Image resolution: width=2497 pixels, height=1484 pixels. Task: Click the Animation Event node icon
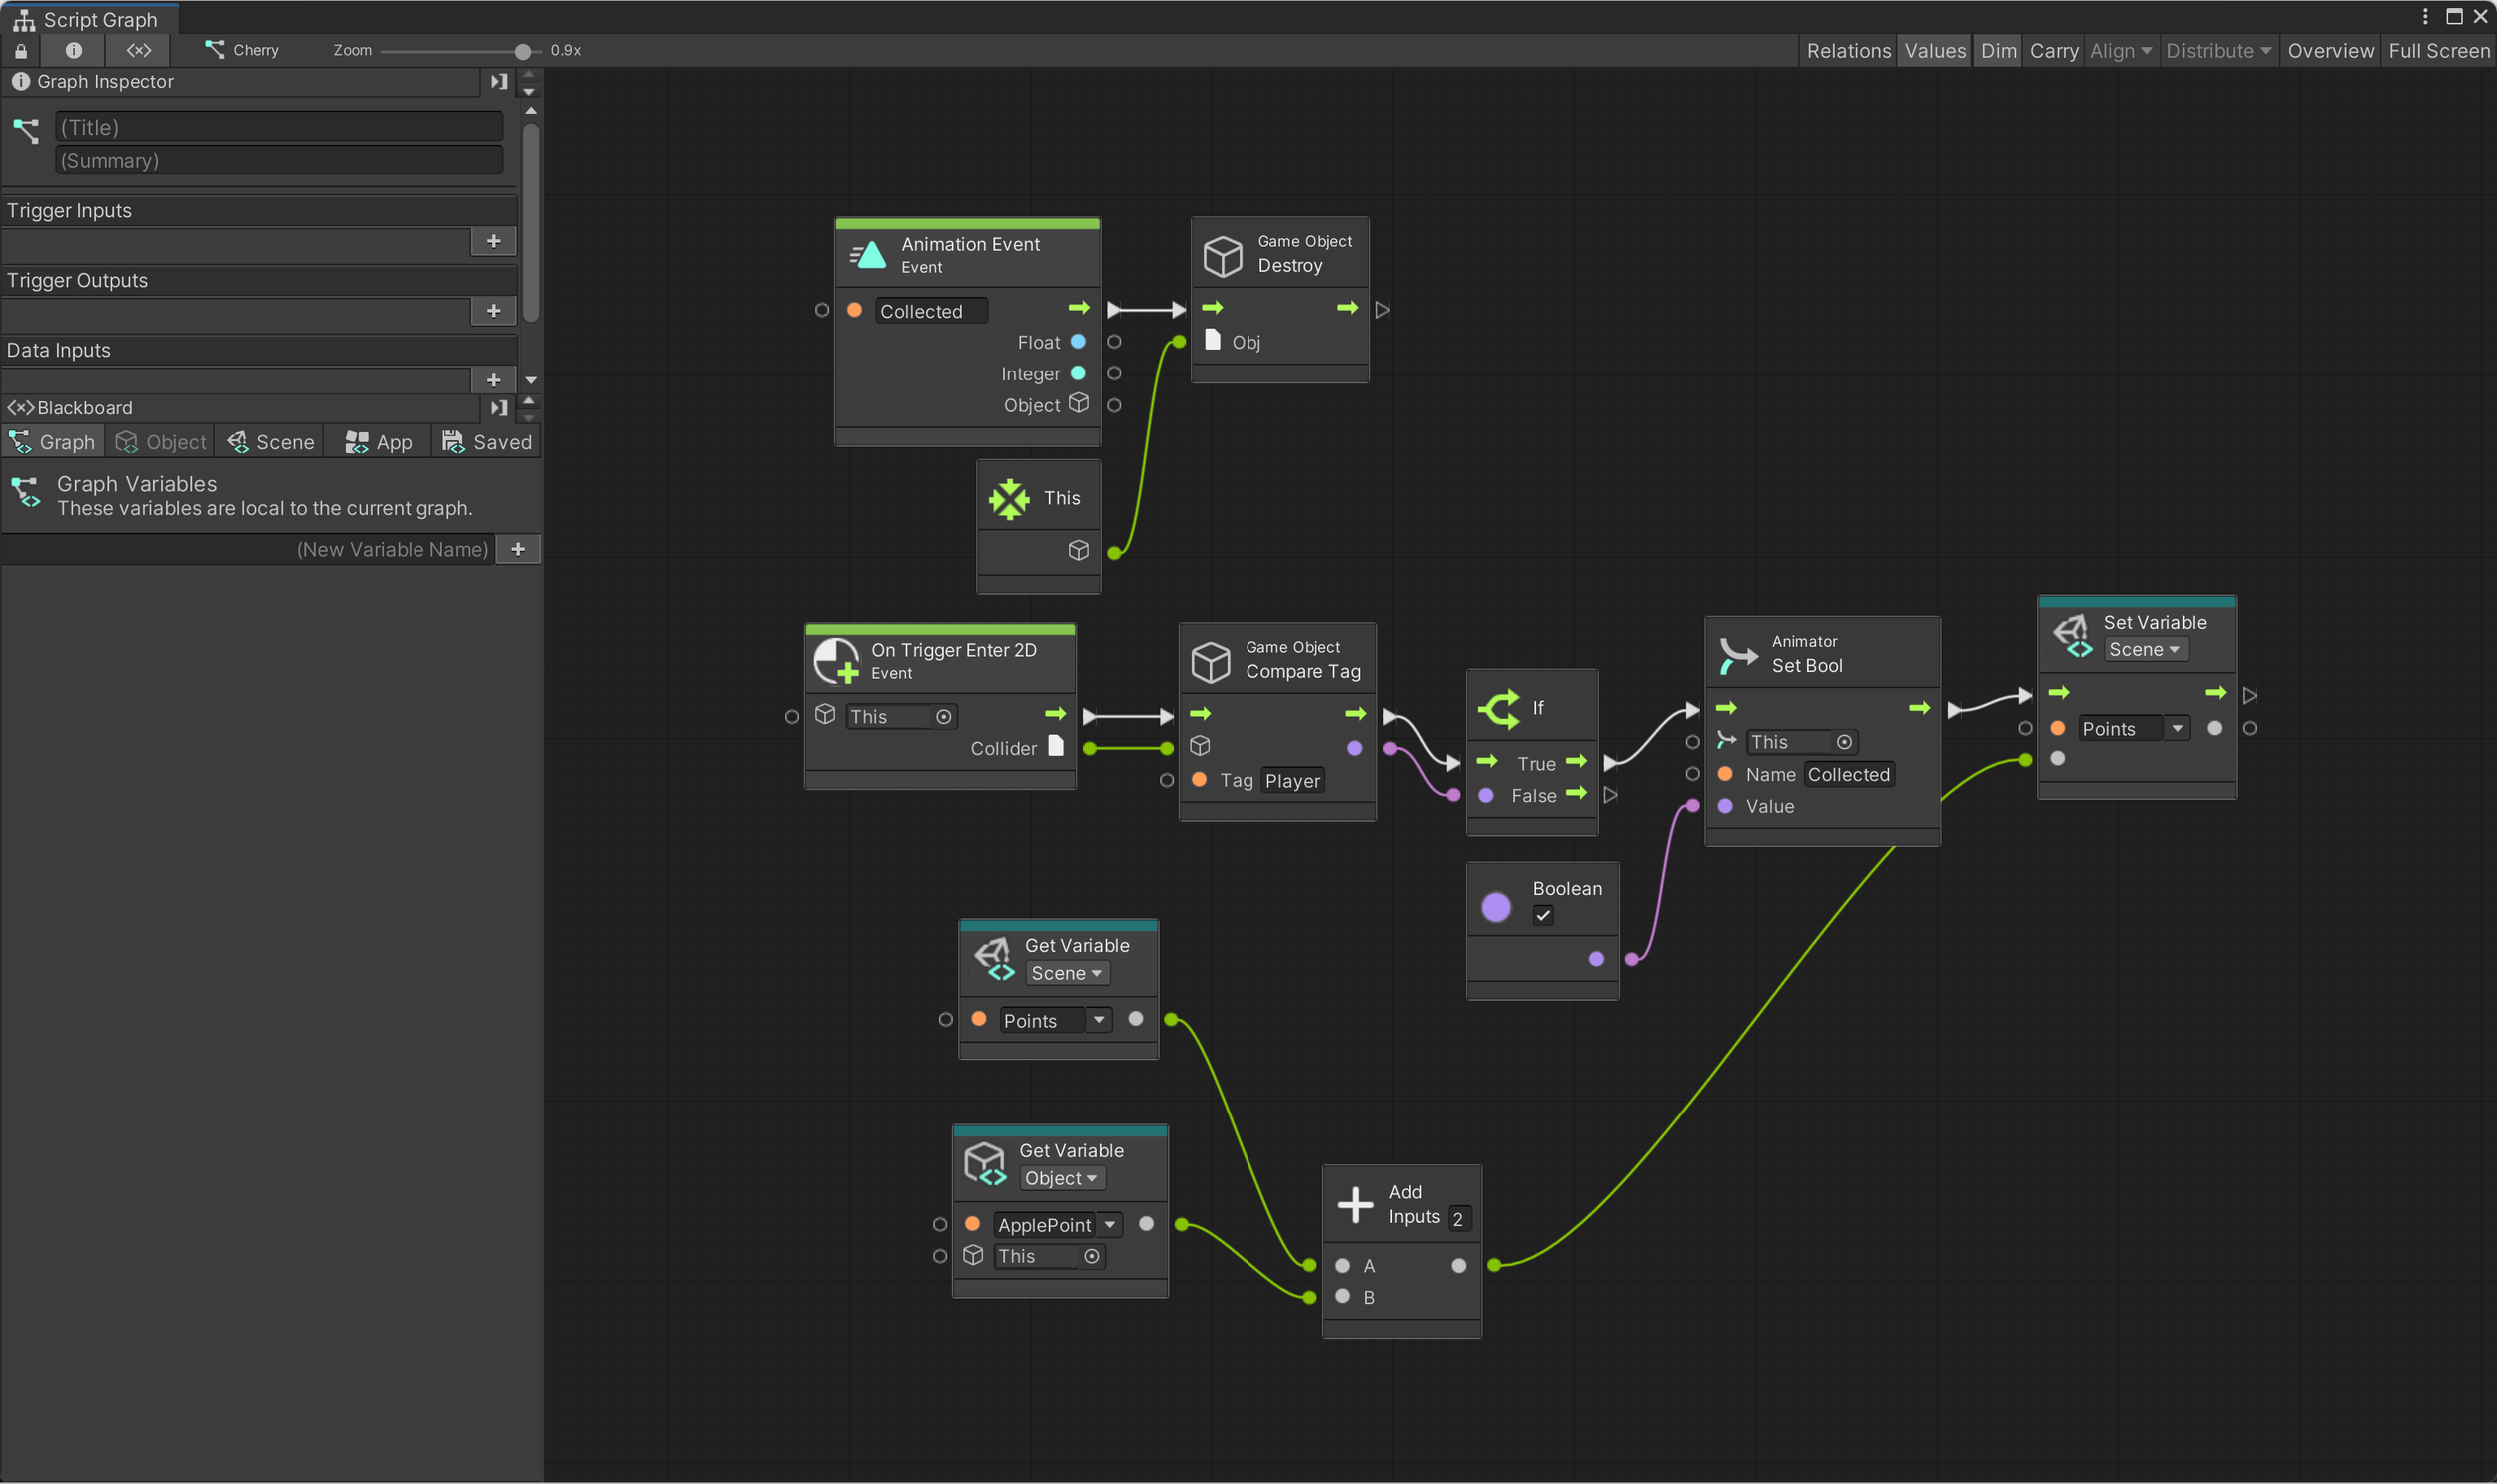click(868, 255)
